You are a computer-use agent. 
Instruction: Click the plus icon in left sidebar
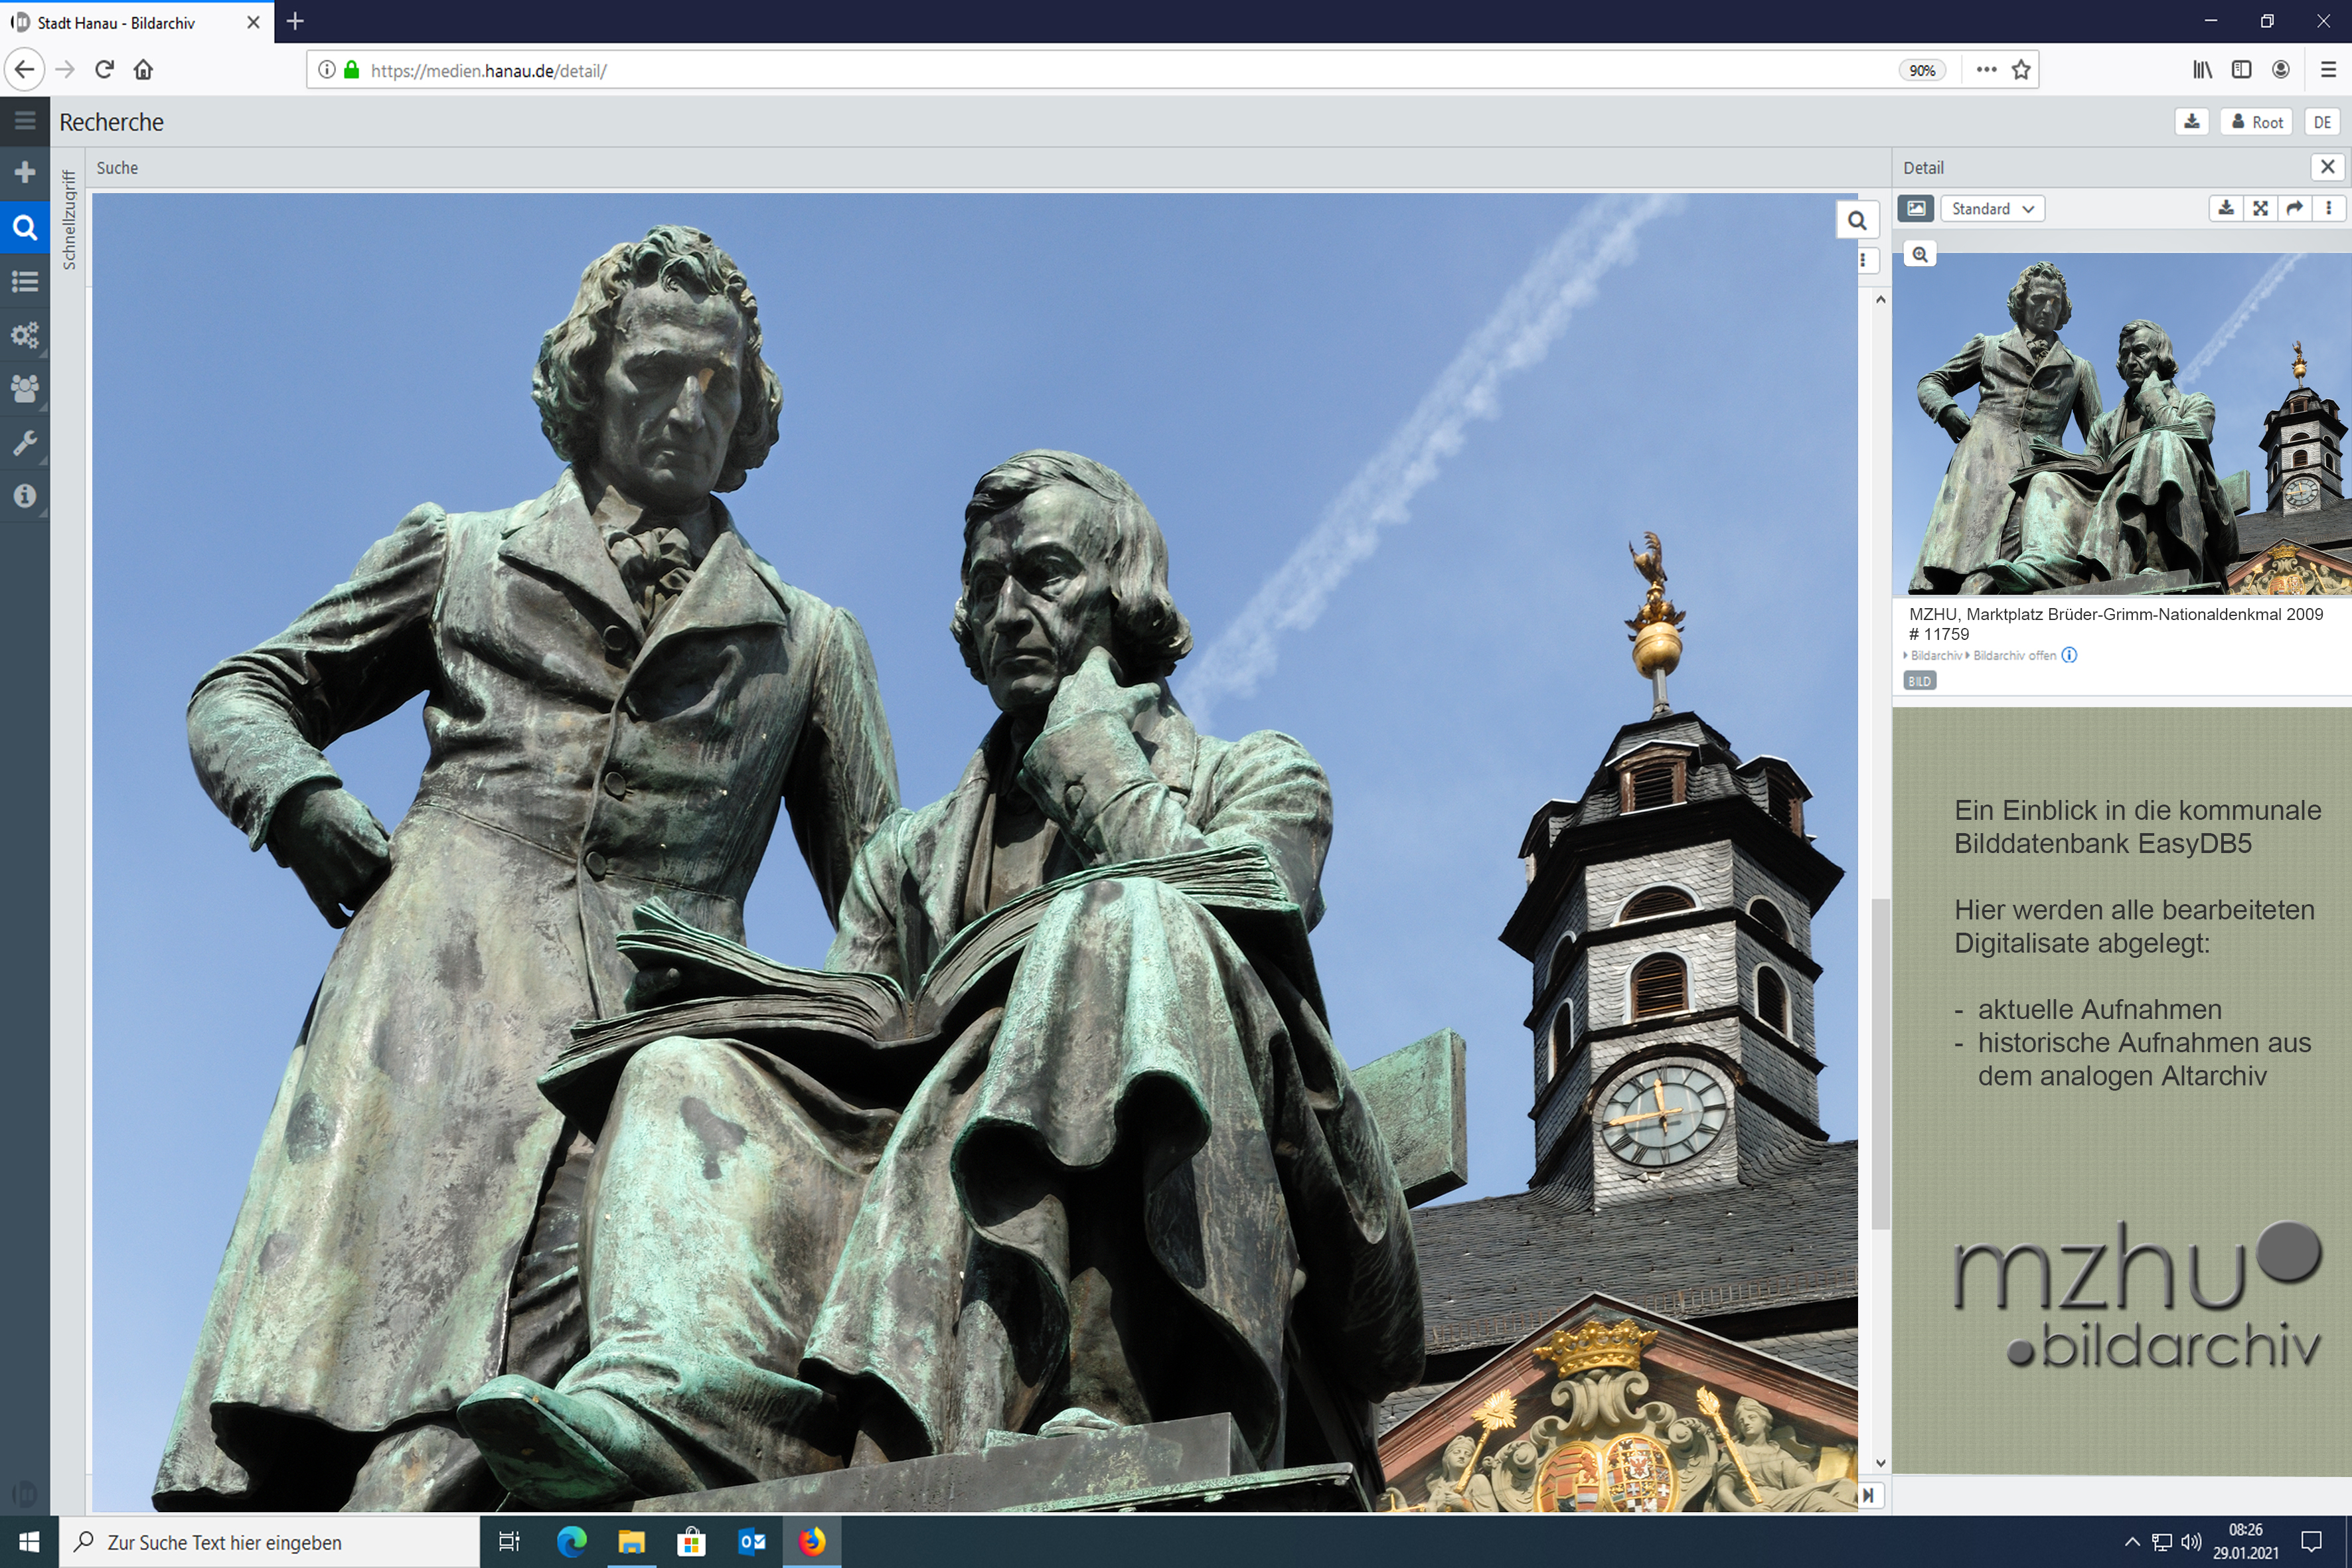(25, 173)
